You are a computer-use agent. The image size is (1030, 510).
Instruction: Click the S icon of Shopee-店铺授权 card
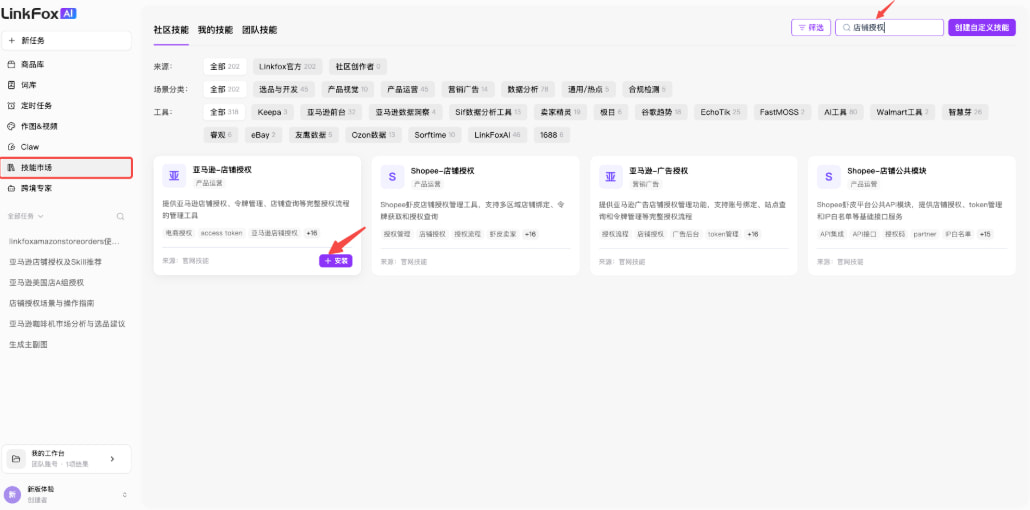click(x=392, y=176)
